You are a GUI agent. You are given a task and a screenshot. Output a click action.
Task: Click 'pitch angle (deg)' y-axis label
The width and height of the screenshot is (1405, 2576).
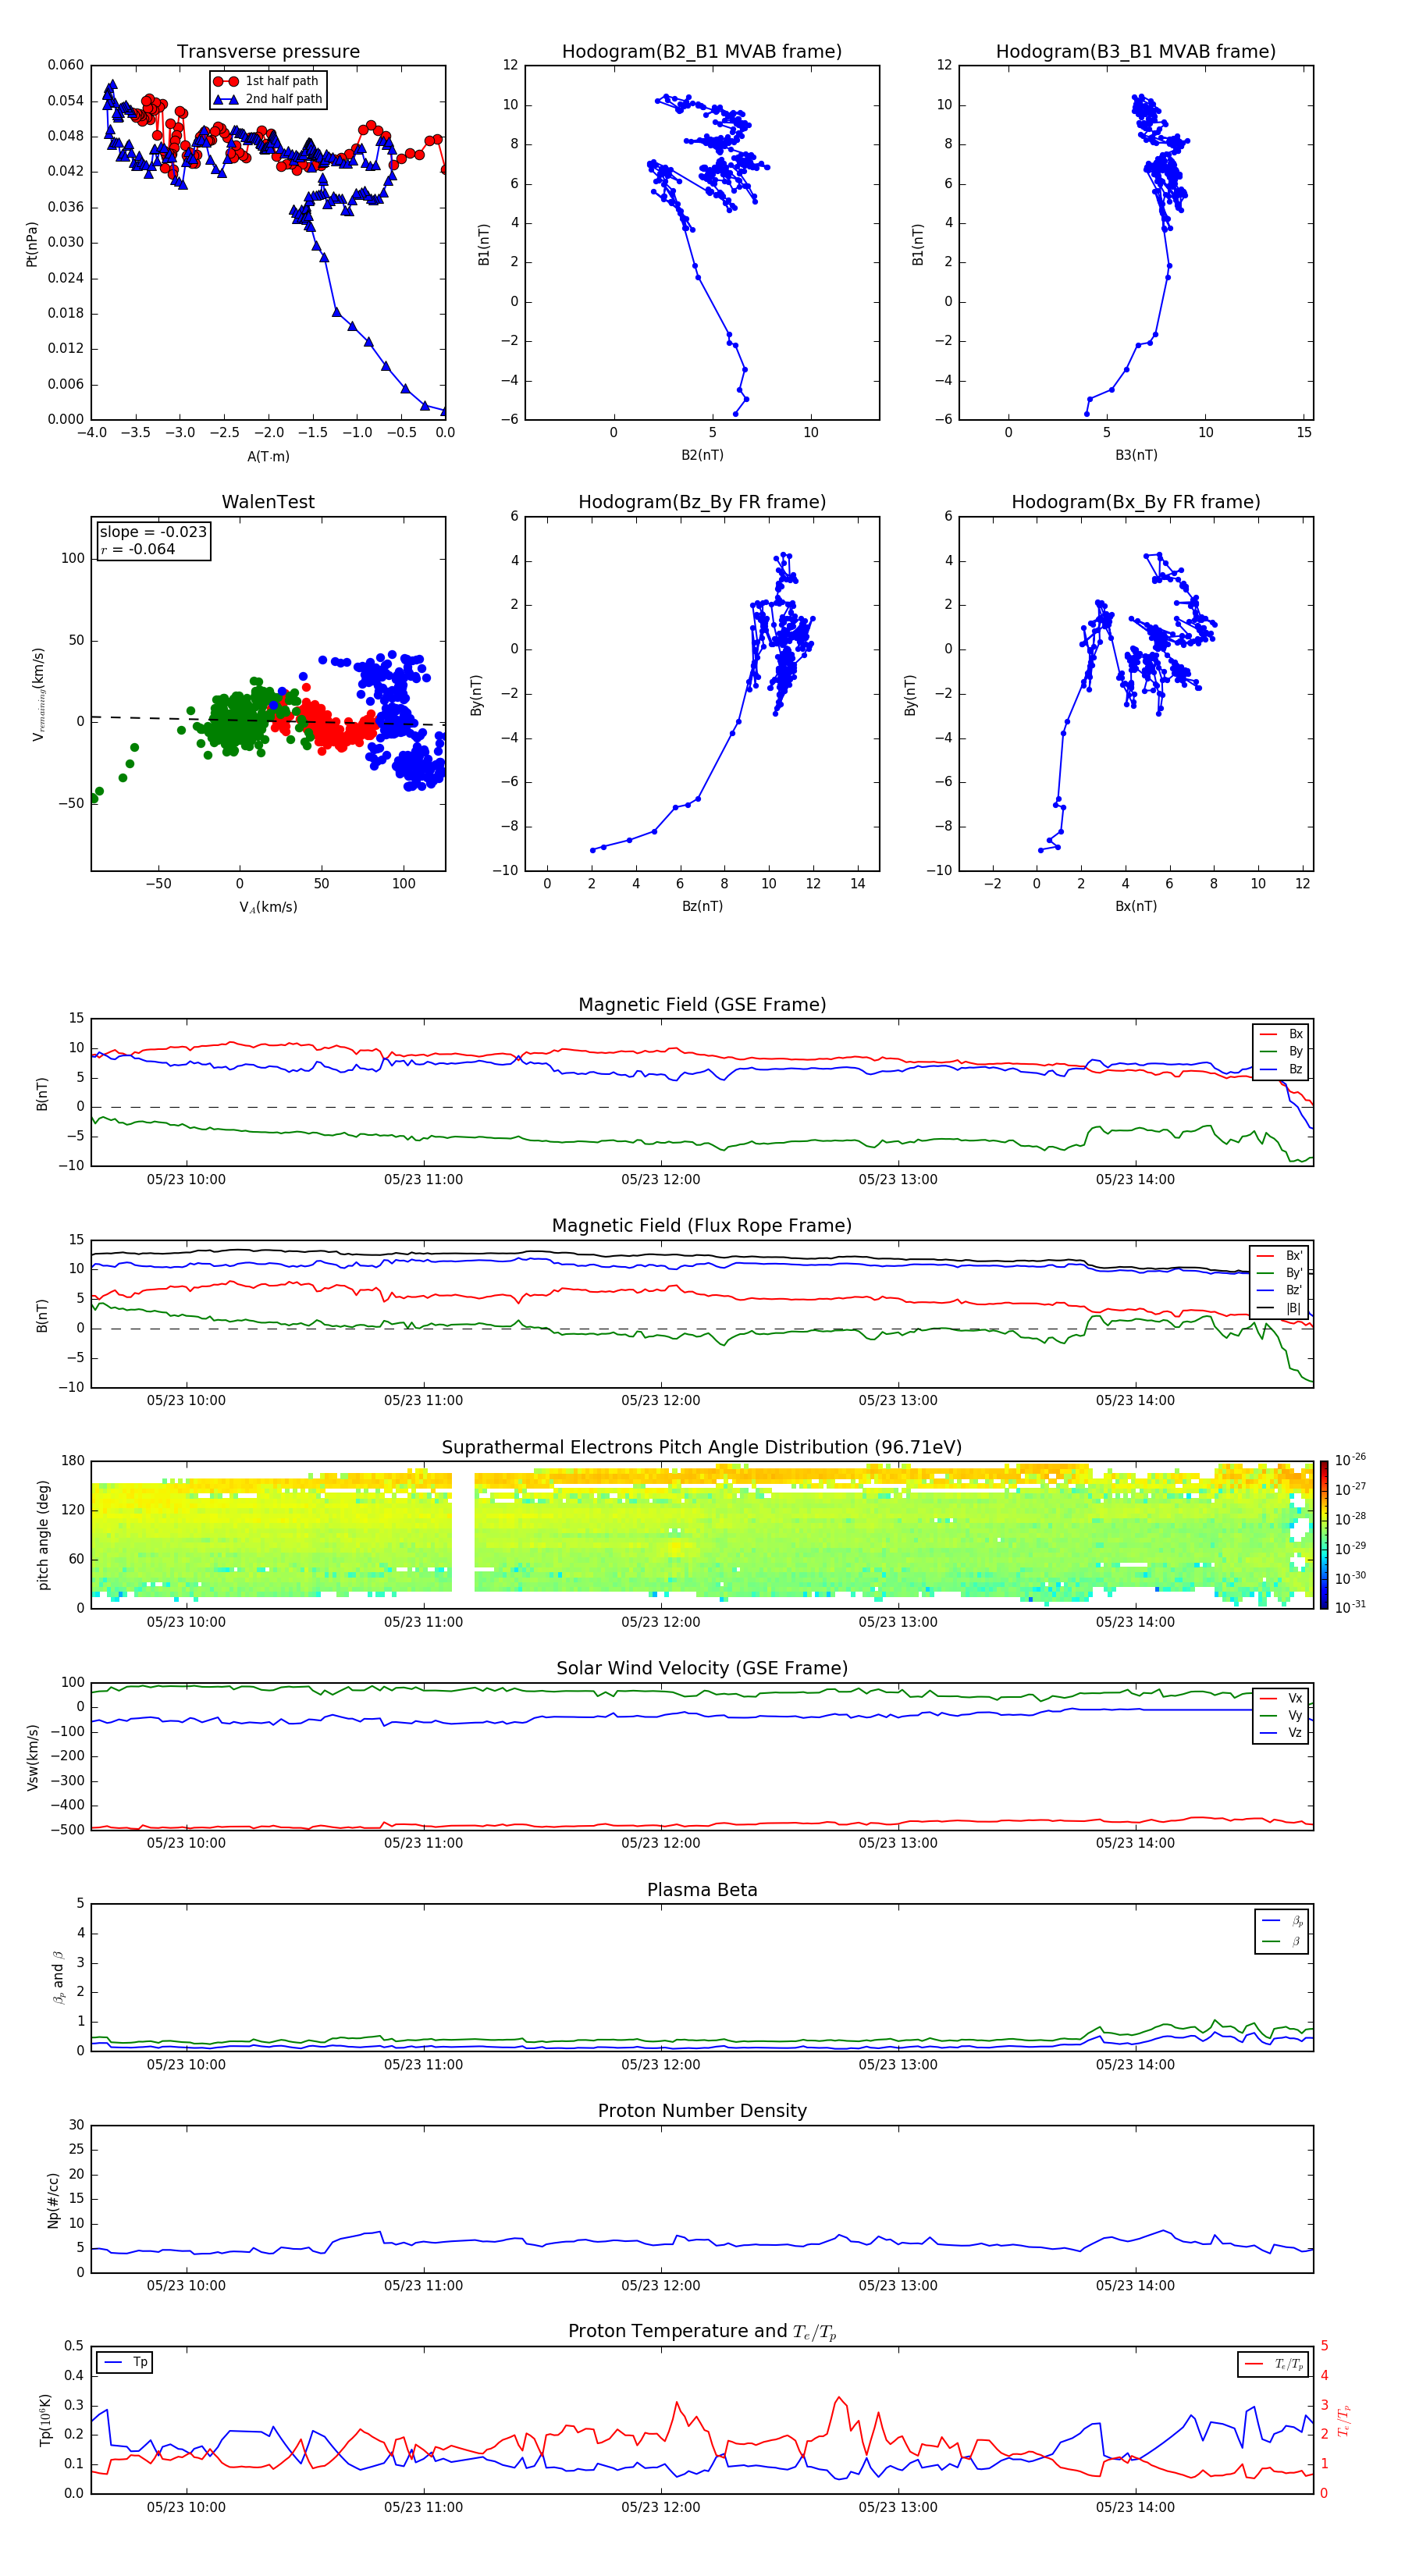click(43, 1535)
